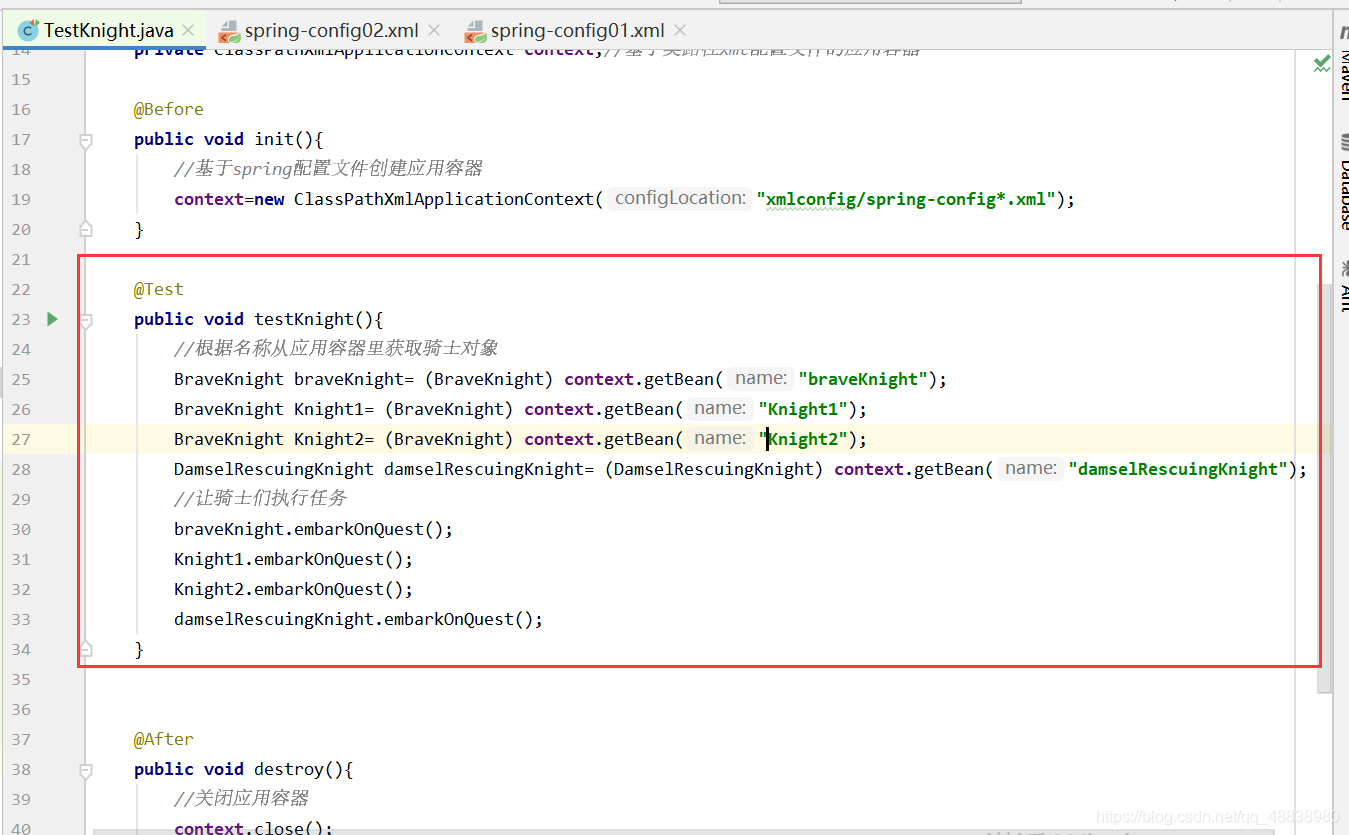Click the init method name
The height and width of the screenshot is (835, 1349).
click(274, 139)
